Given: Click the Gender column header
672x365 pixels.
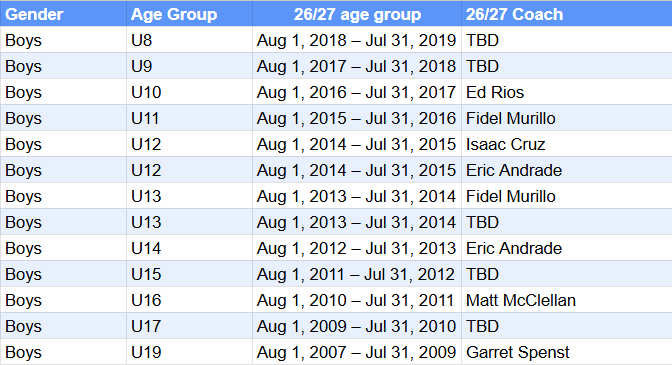Looking at the screenshot, I should (63, 14).
